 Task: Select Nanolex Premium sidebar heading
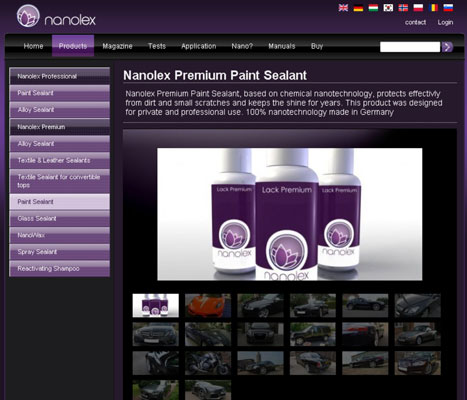click(x=60, y=127)
